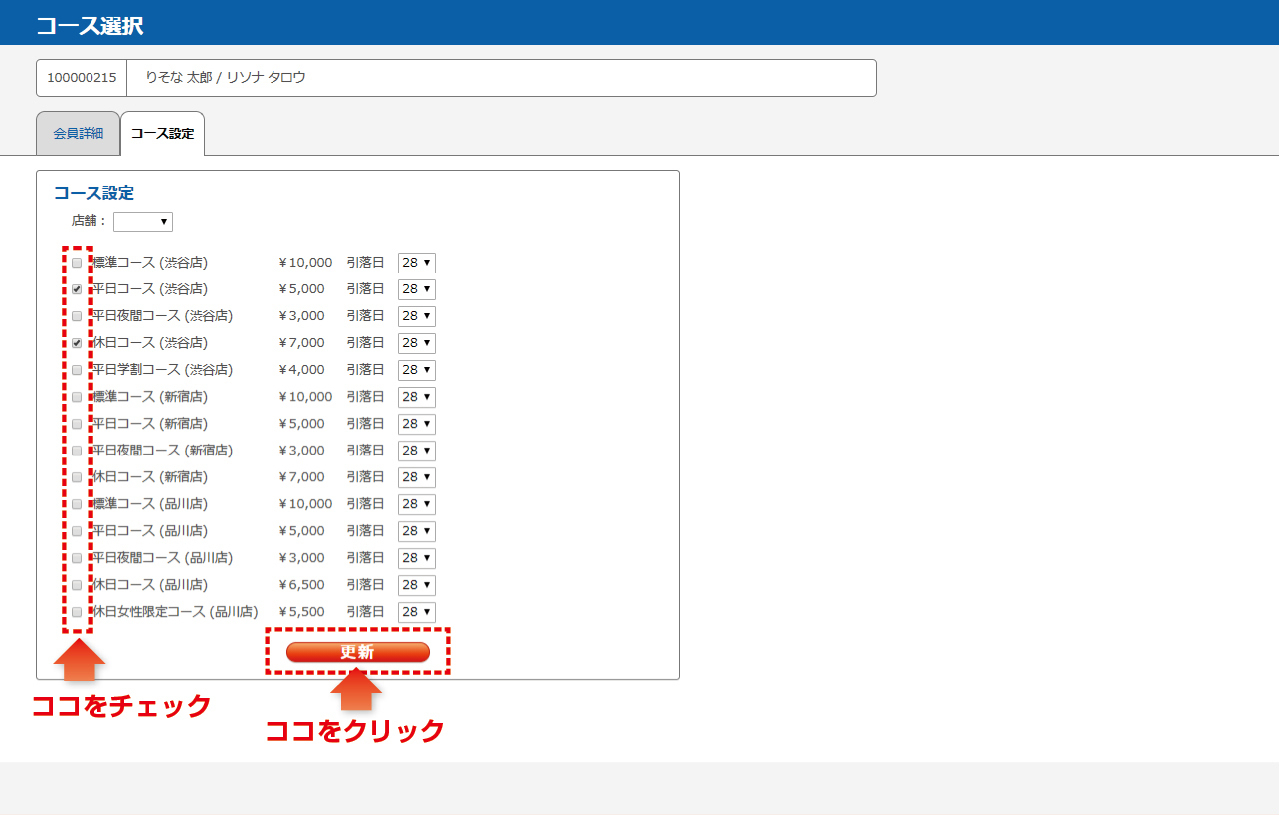Click the 店舗： label
Screen dimensions: 1279x815
[x=90, y=221]
